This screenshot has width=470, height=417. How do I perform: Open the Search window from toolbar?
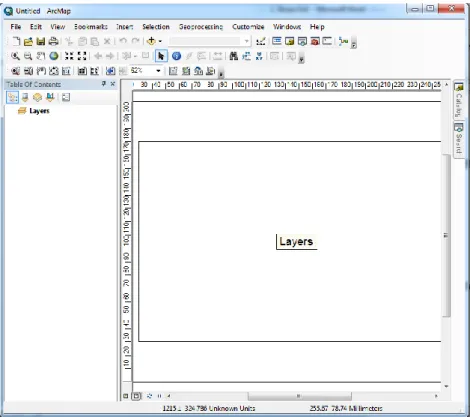(302, 41)
